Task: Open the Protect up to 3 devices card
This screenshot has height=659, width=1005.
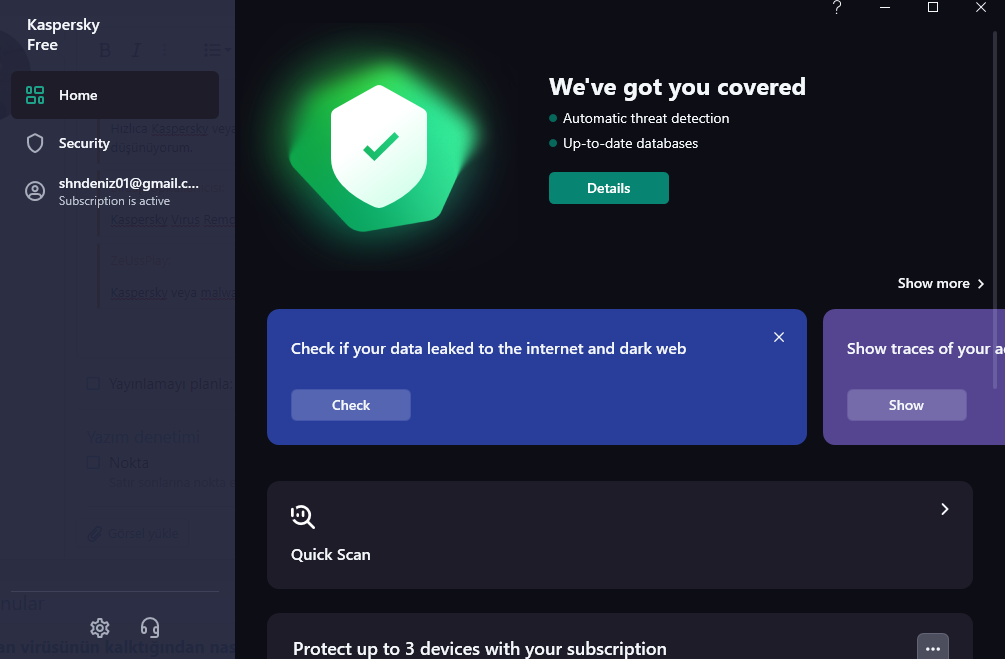Action: click(x=479, y=648)
